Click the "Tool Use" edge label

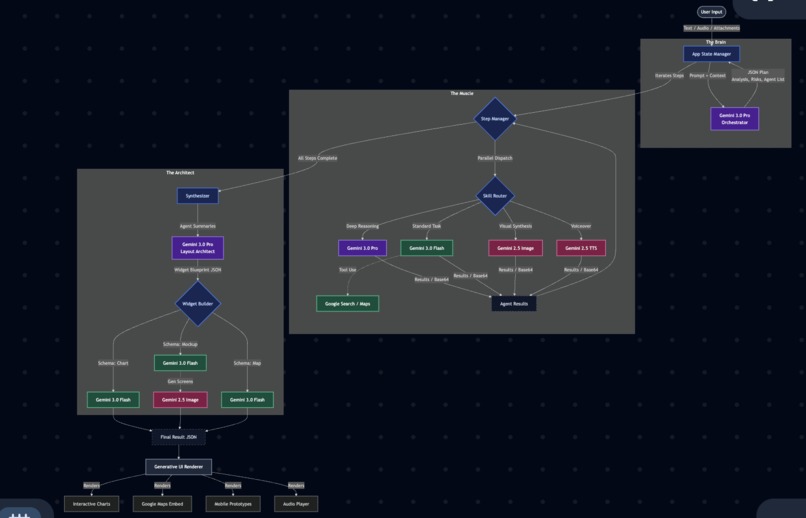(347, 270)
